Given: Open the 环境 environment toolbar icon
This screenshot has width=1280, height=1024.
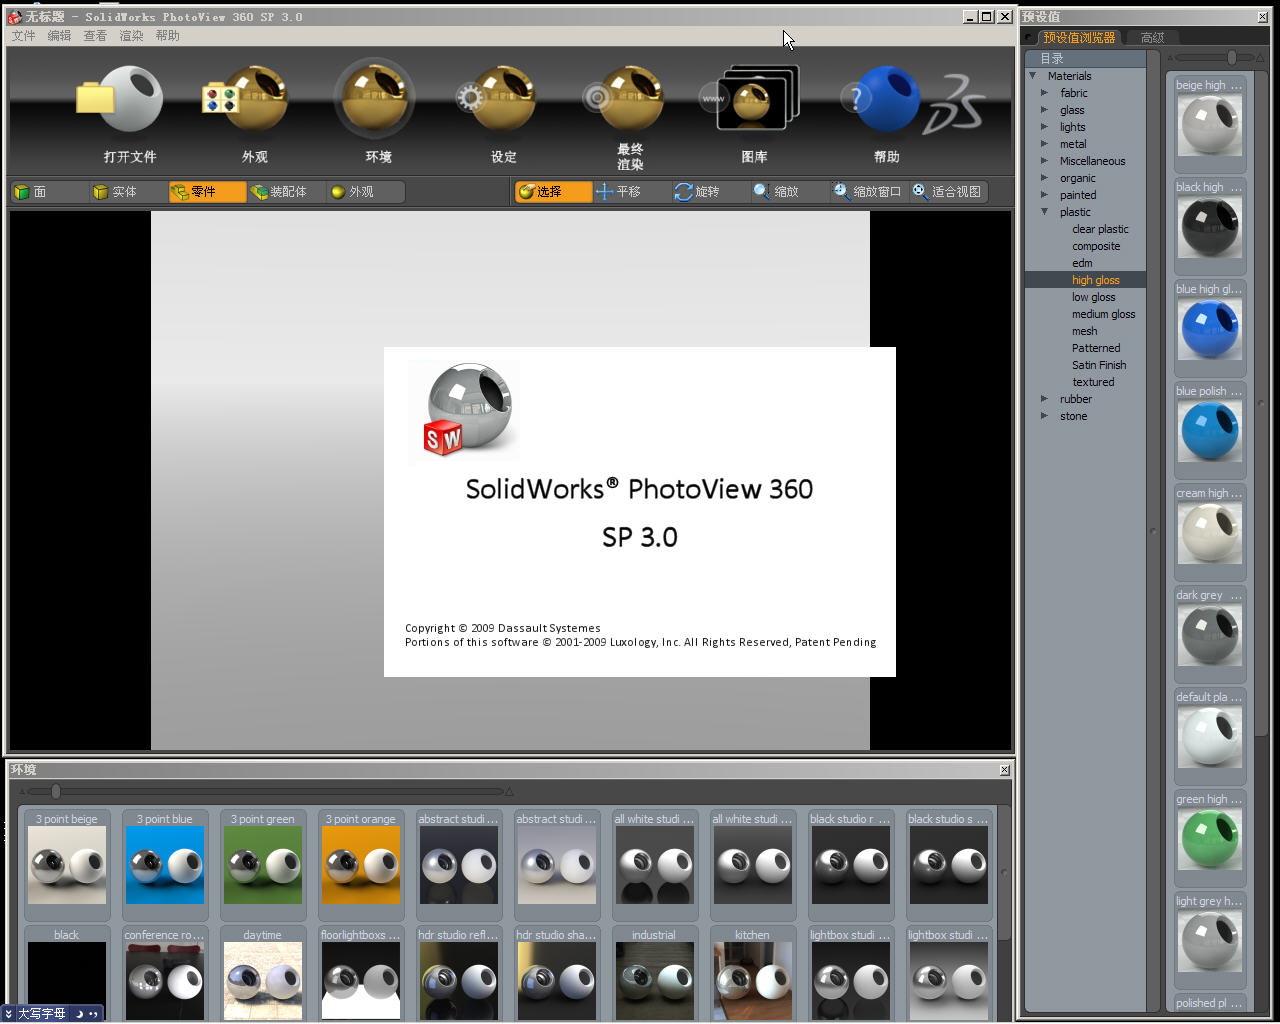Looking at the screenshot, I should coord(374,98).
